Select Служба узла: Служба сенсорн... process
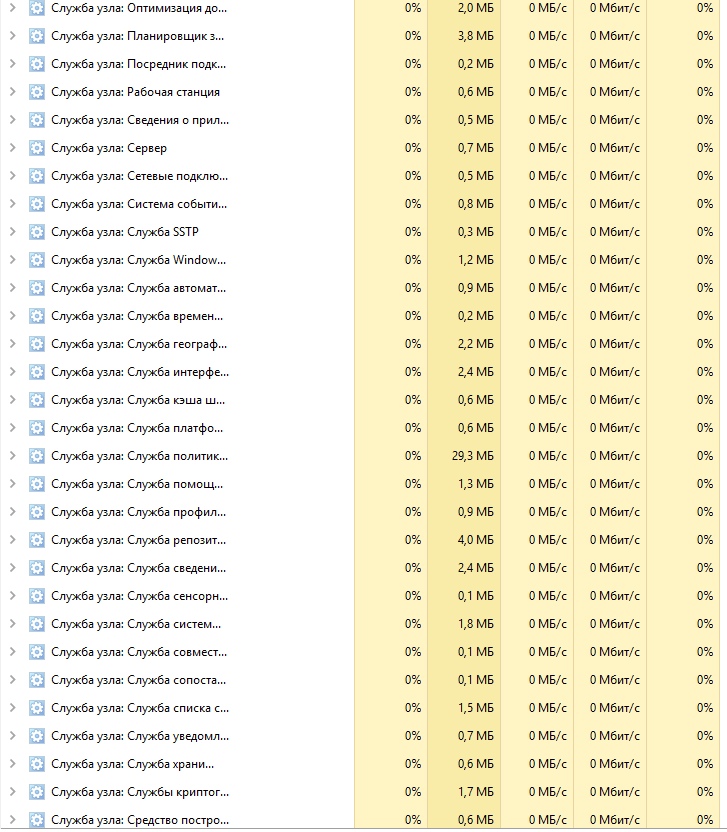The width and height of the screenshot is (727, 832). tap(140, 596)
